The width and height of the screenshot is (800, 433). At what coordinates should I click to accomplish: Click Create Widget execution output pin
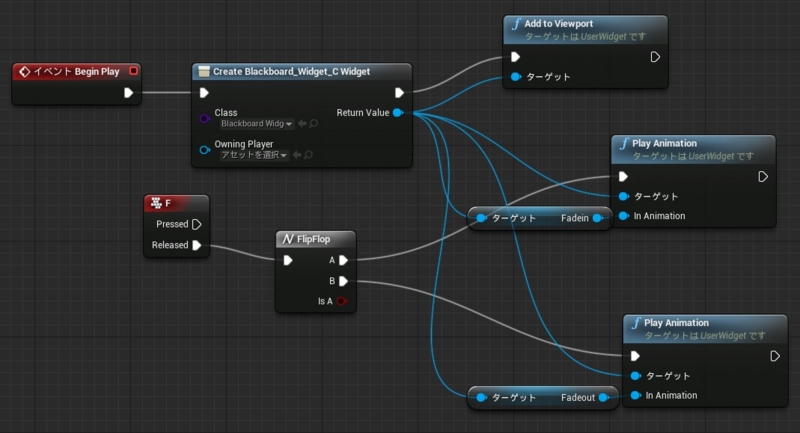399,93
